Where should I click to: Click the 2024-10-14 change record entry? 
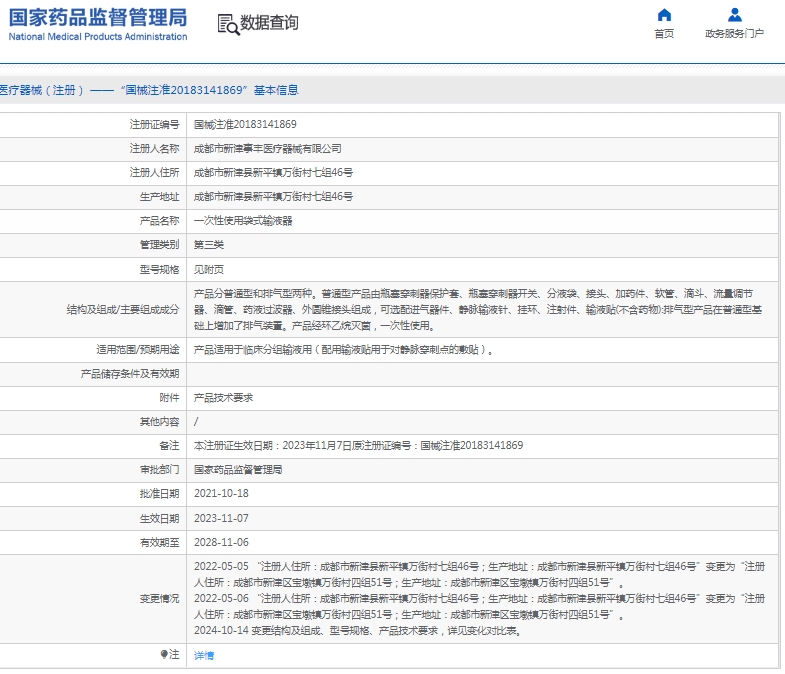[x=358, y=630]
